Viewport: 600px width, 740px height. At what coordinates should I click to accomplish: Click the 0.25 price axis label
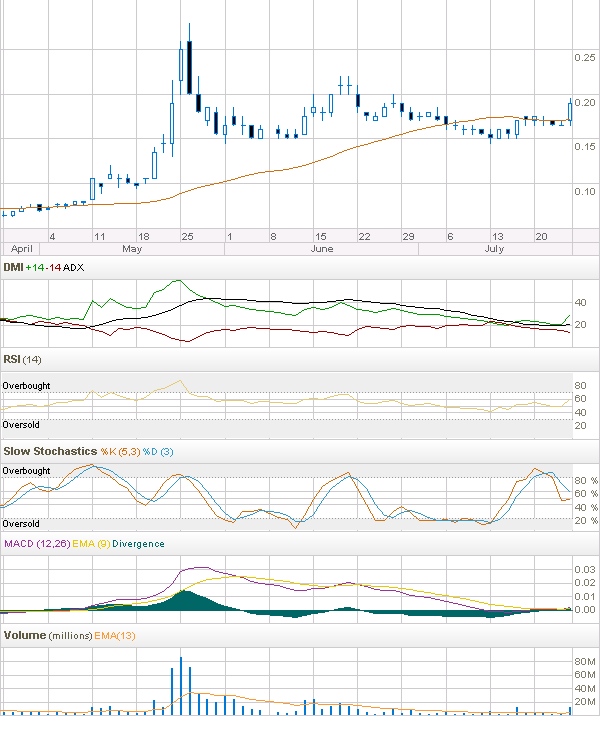click(x=585, y=58)
